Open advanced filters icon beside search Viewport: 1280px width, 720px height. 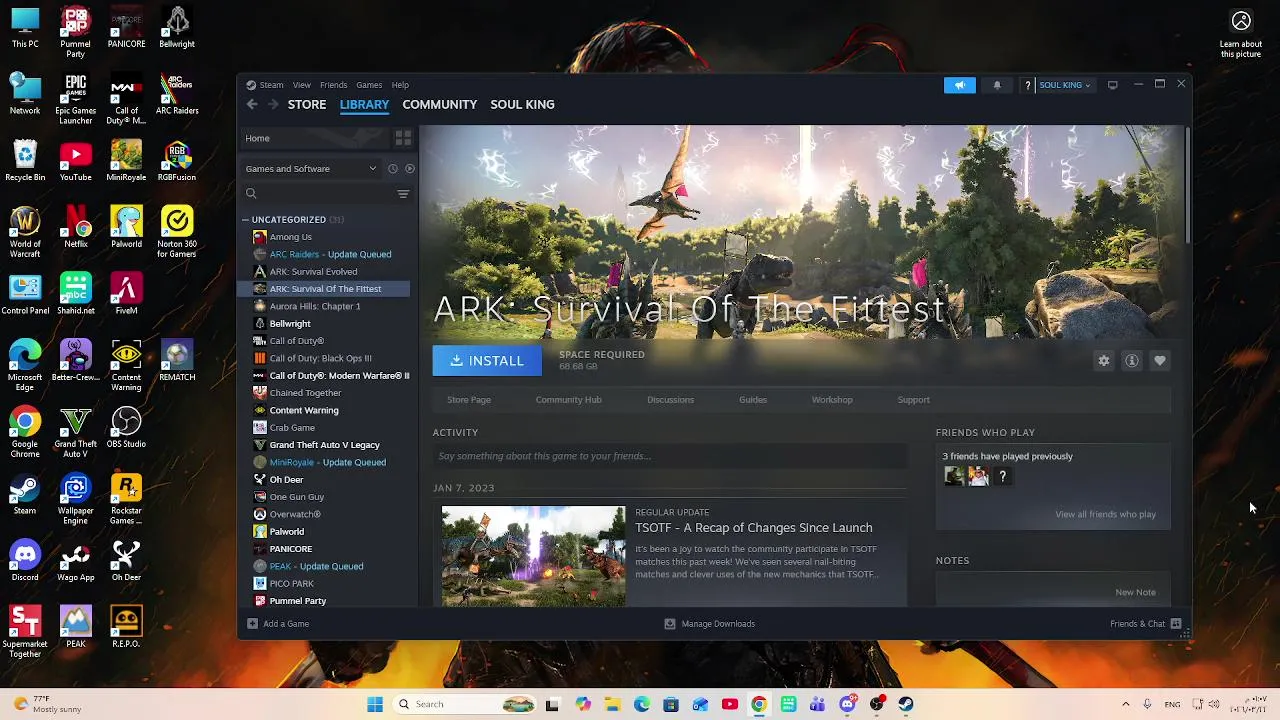pos(403,194)
